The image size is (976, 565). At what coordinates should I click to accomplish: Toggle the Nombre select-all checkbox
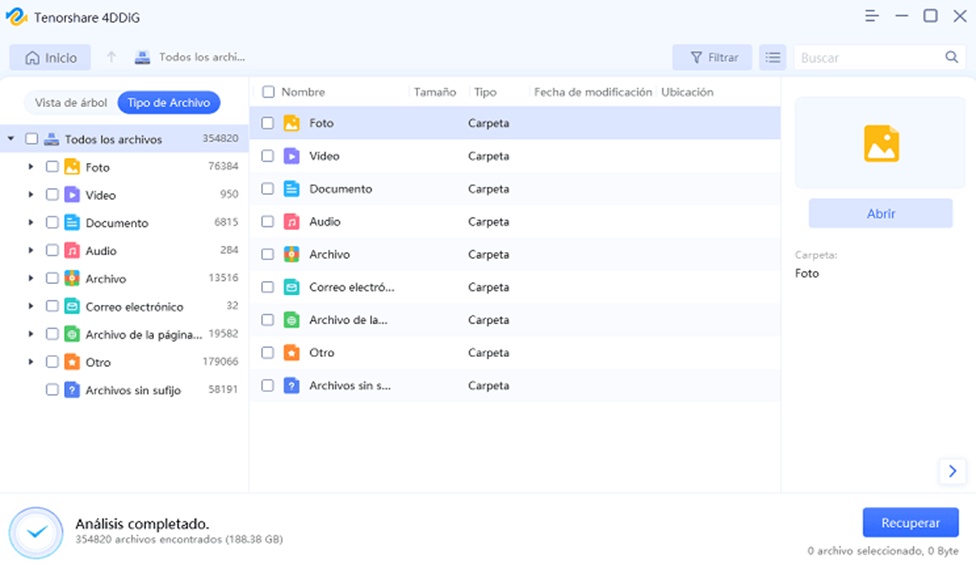(x=268, y=92)
